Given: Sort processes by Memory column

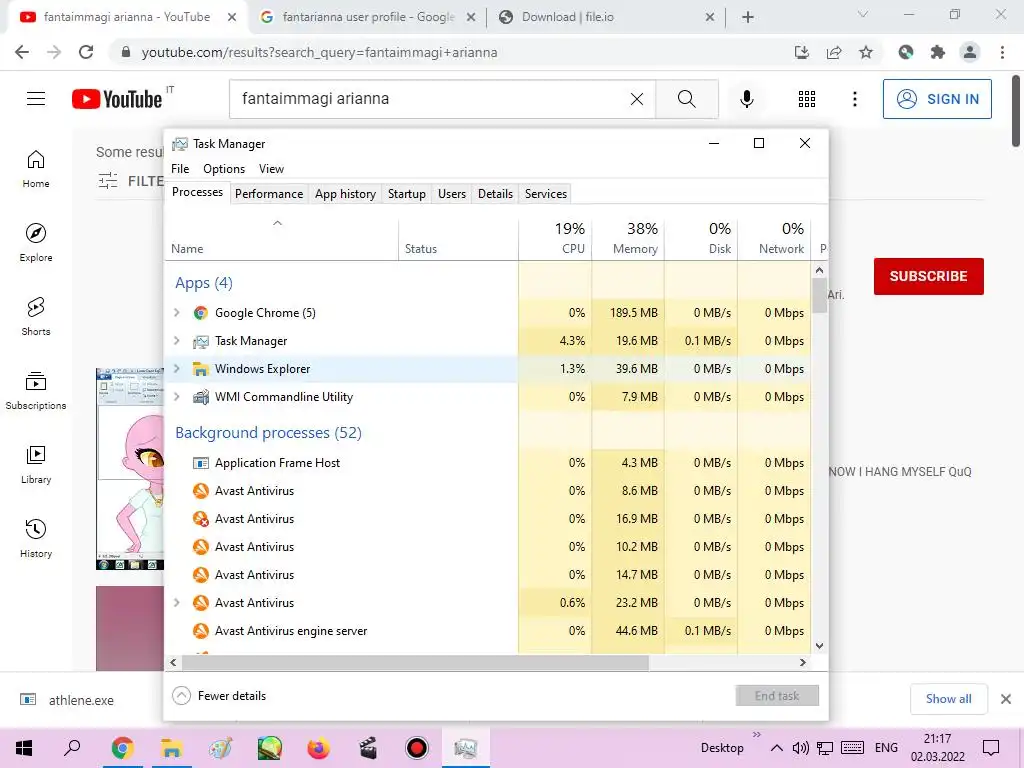Looking at the screenshot, I should [x=628, y=238].
